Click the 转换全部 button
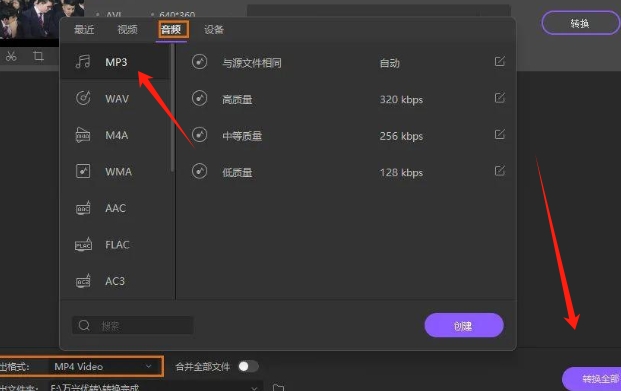The image size is (621, 391). [x=592, y=378]
